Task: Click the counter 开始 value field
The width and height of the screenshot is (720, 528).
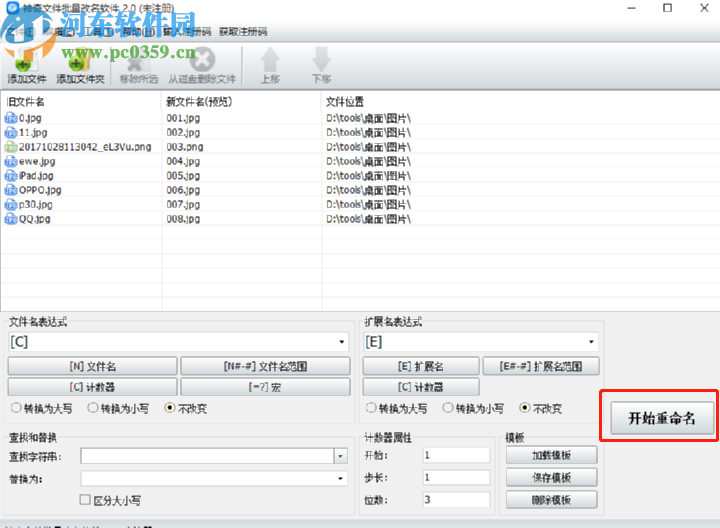Action: pyautogui.click(x=456, y=455)
